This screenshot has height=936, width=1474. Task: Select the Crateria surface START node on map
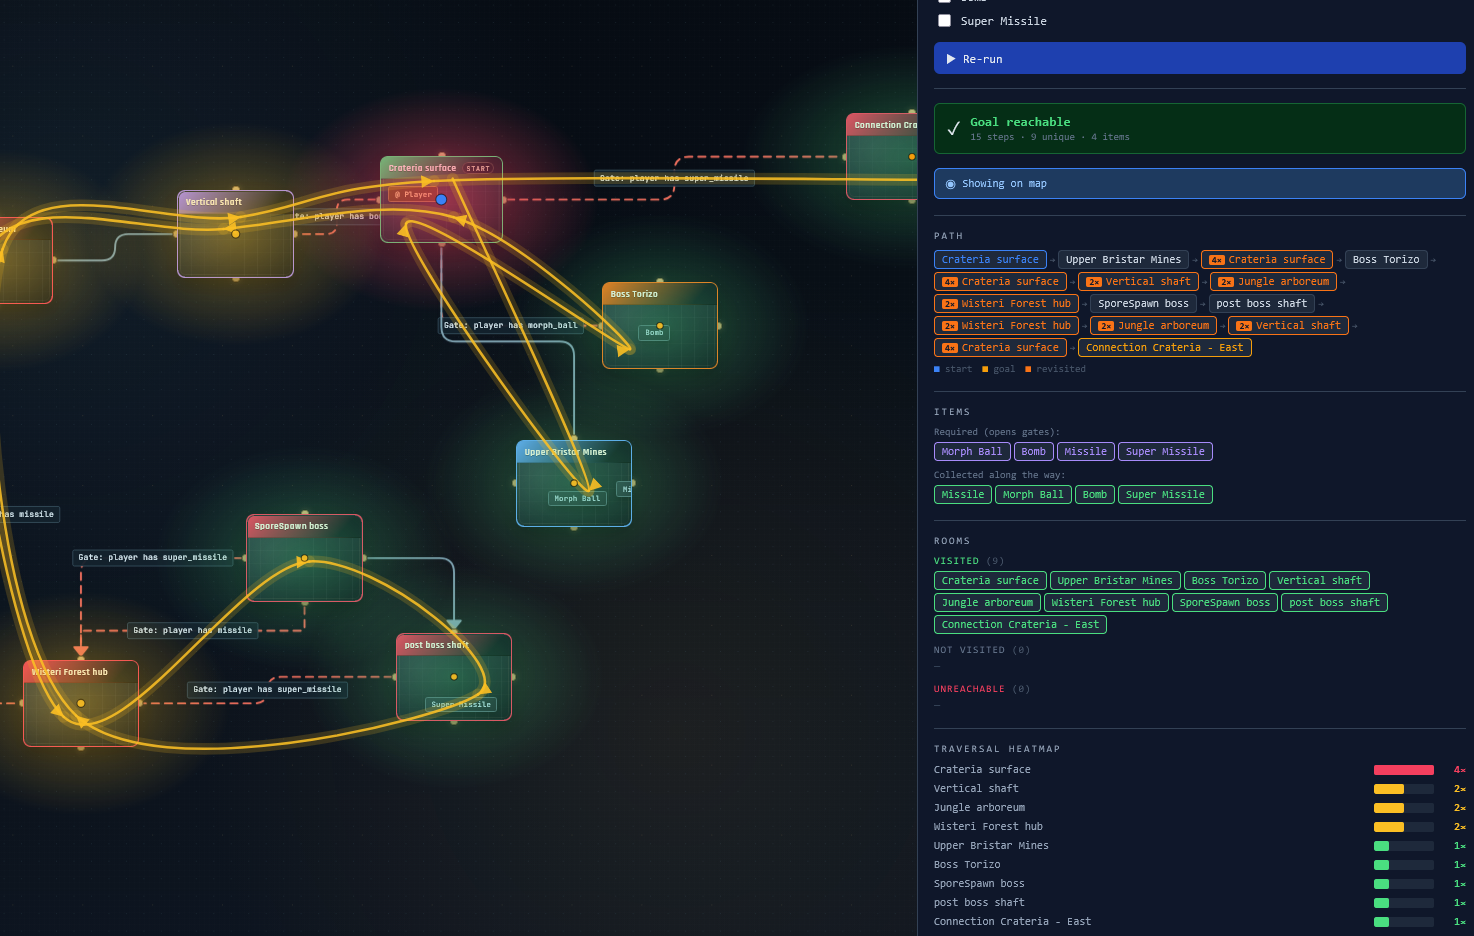(x=441, y=199)
